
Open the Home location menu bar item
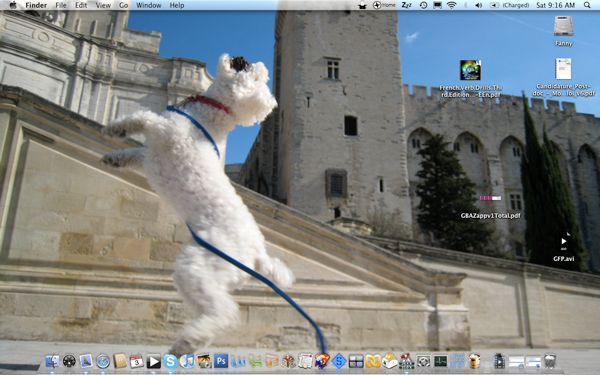384,5
